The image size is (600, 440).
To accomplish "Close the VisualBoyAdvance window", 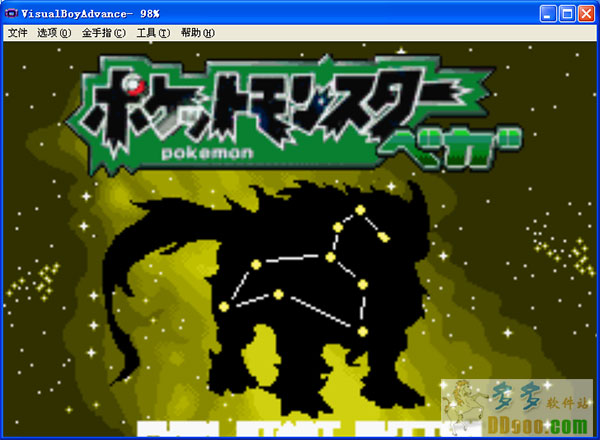I will tap(586, 14).
